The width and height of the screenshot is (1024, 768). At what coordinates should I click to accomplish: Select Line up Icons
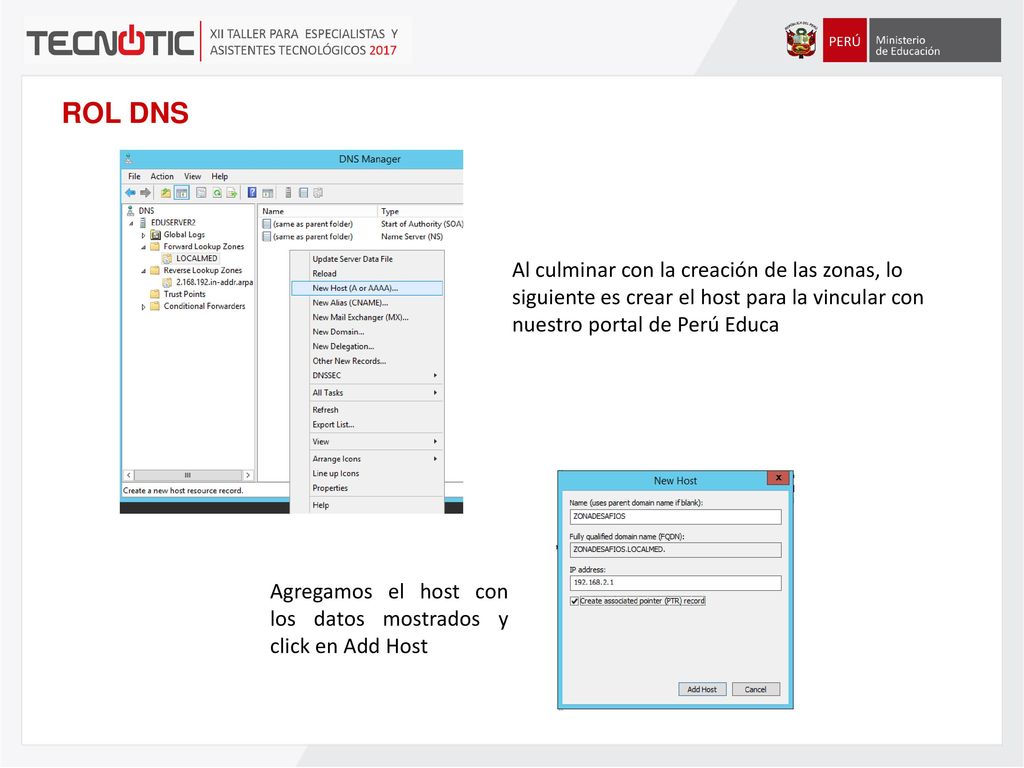(367, 473)
